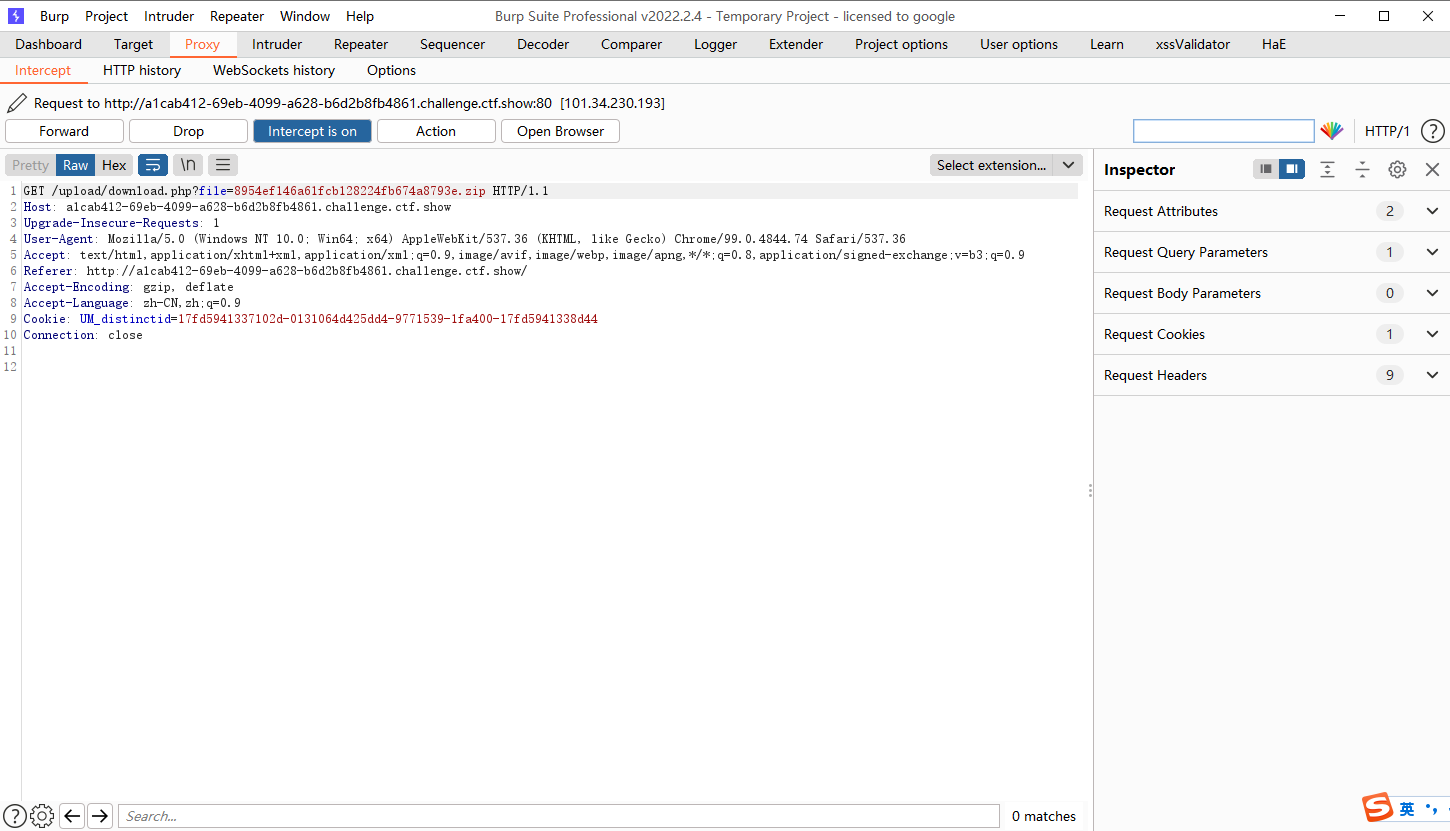Image resolution: width=1450 pixels, height=831 pixels.
Task: Click the Sogou input method icon
Action: pos(1378,808)
